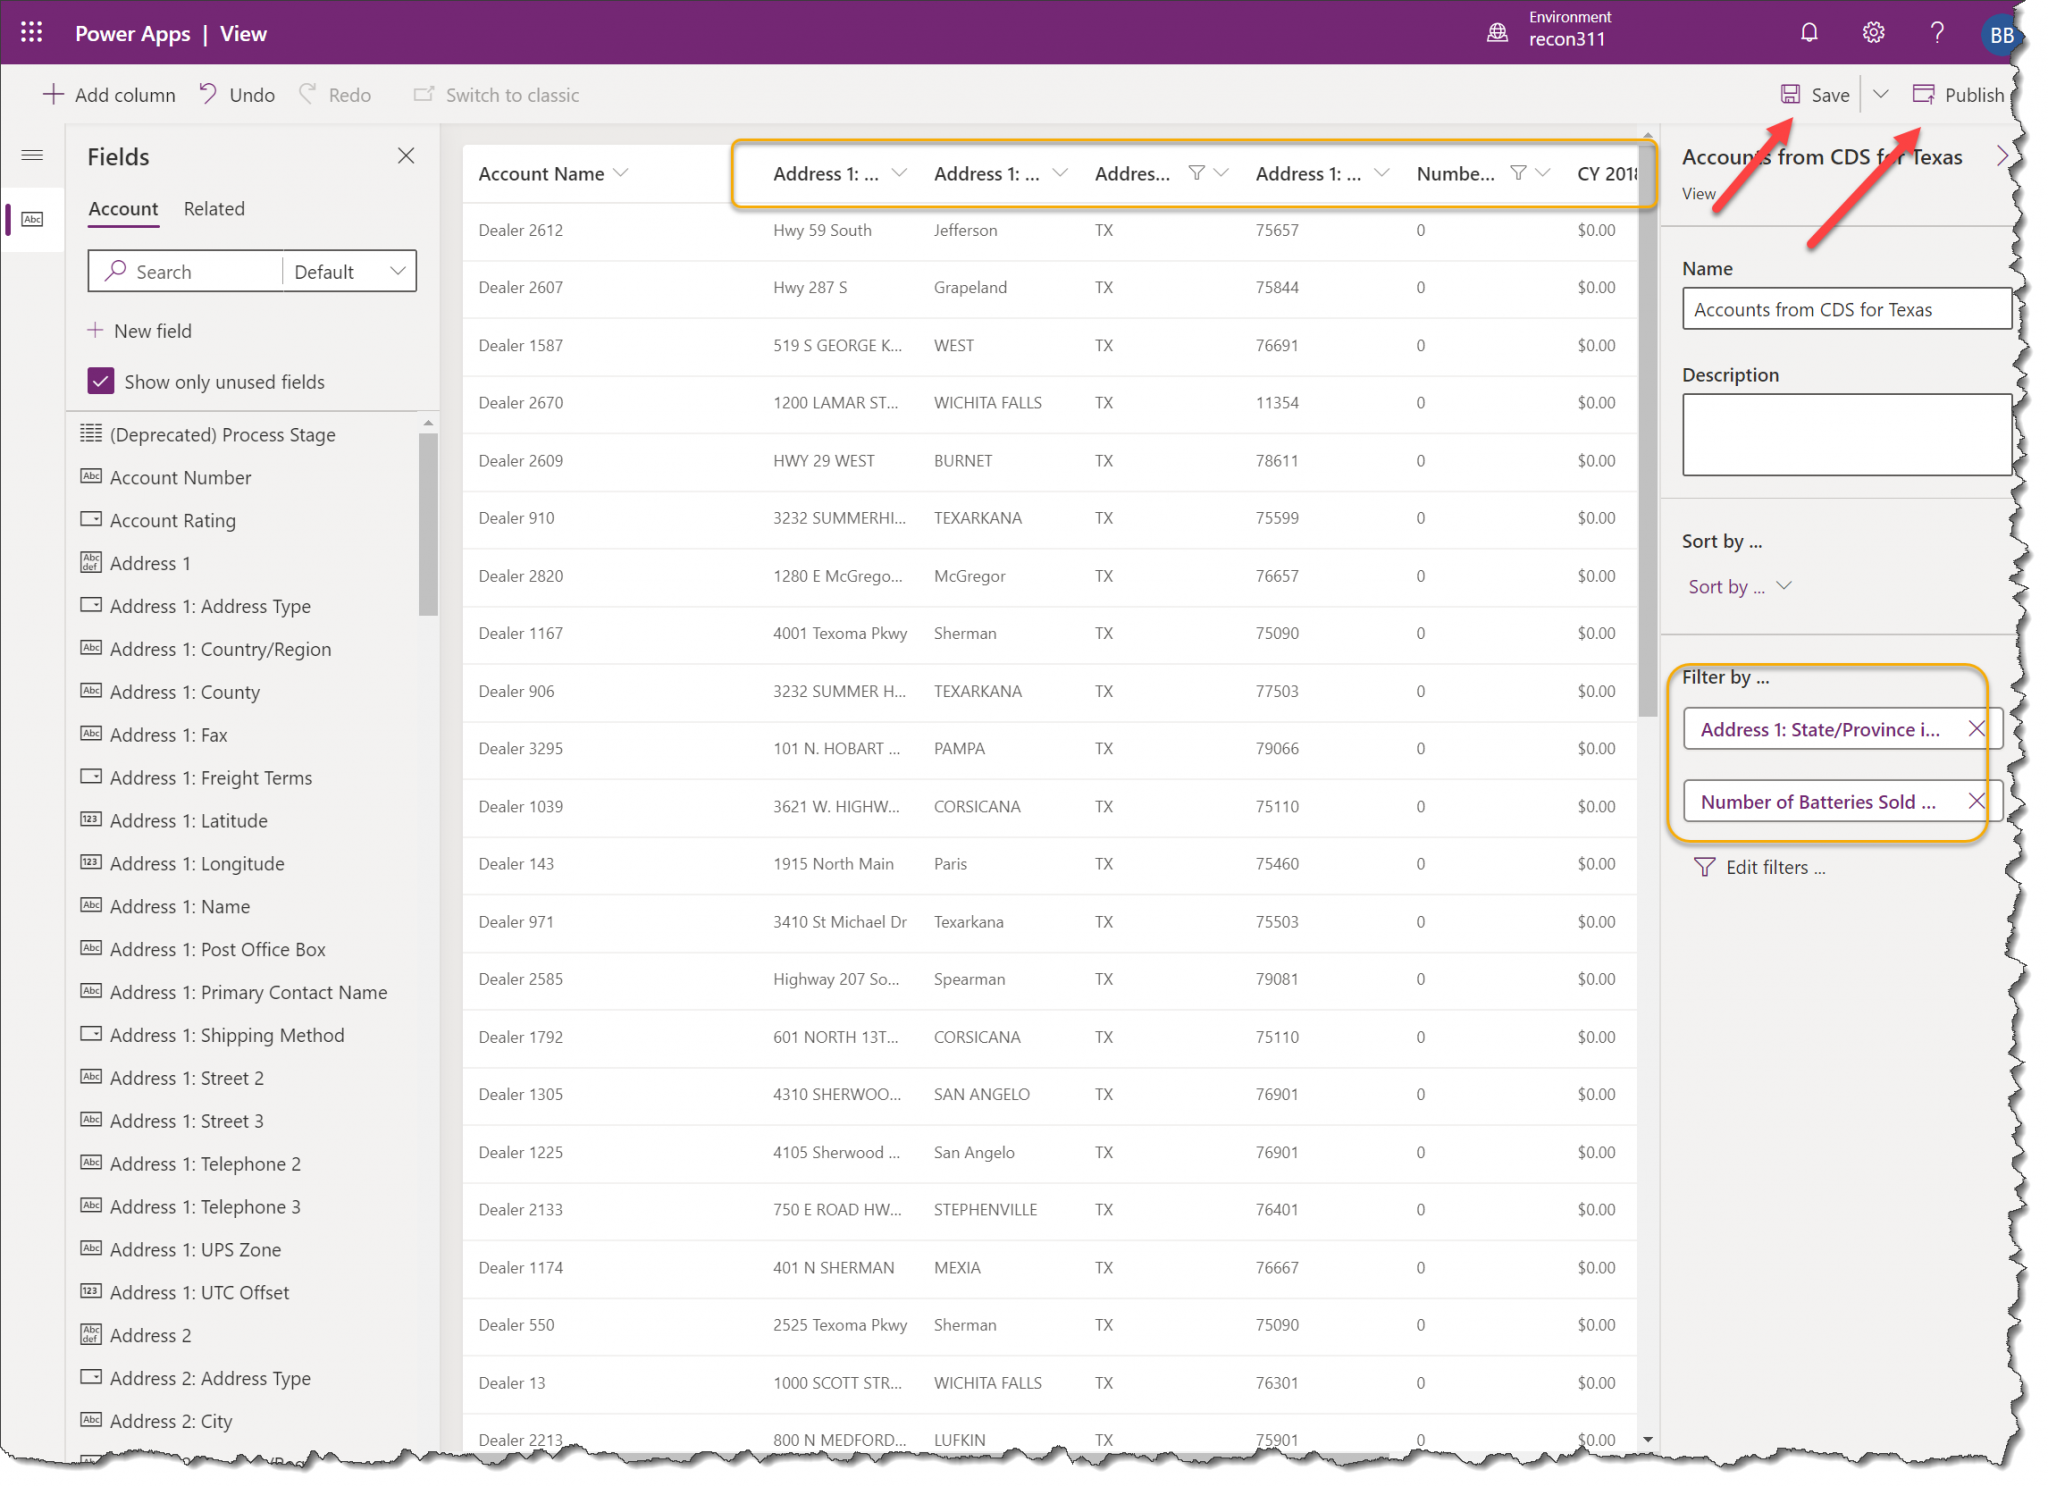Collapse the left panel with hamburger icon

coord(32,155)
